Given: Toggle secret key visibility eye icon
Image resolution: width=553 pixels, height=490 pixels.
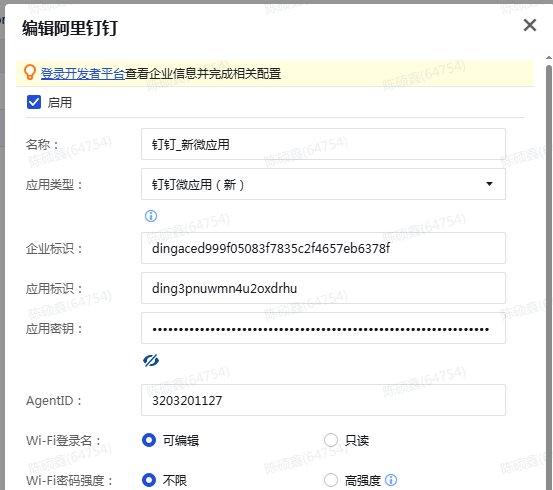Looking at the screenshot, I should pyautogui.click(x=151, y=361).
